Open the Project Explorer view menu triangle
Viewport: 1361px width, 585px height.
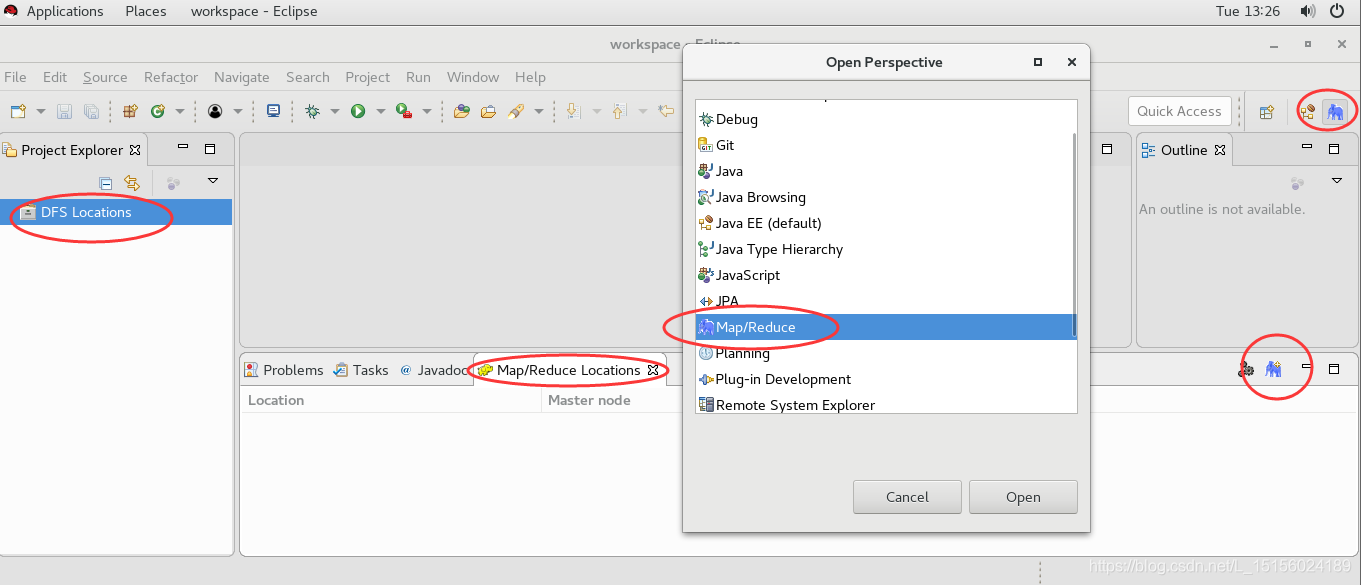[x=213, y=181]
